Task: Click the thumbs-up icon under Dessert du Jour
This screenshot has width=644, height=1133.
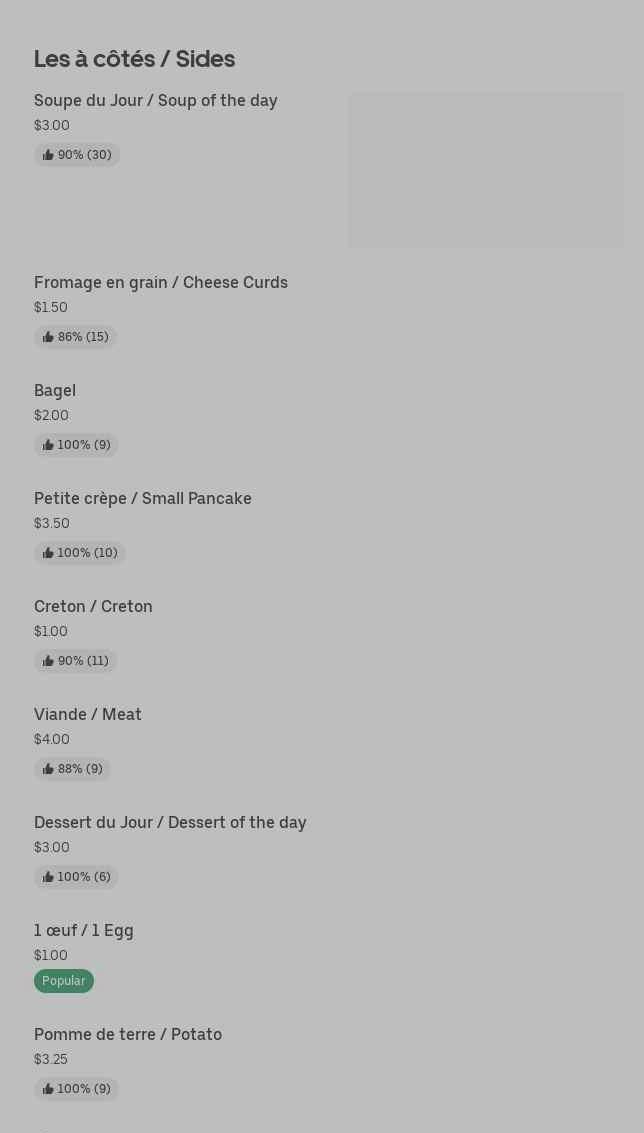Action: point(48,877)
